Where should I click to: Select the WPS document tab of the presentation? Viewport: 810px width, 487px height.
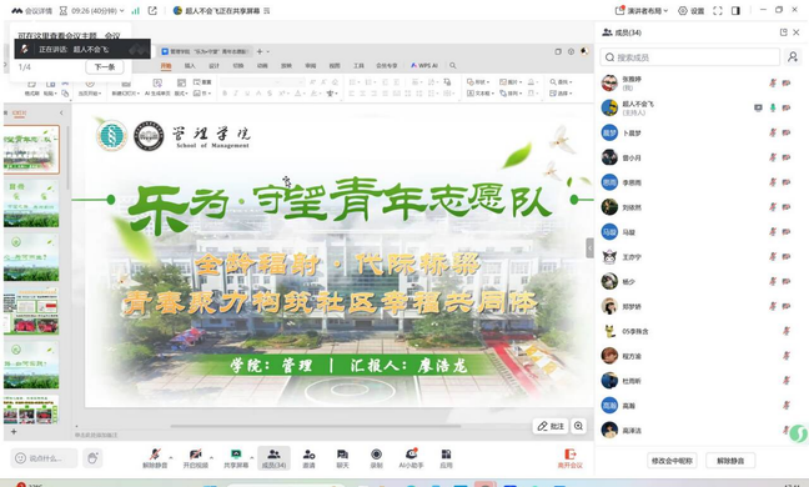pyautogui.click(x=206, y=52)
